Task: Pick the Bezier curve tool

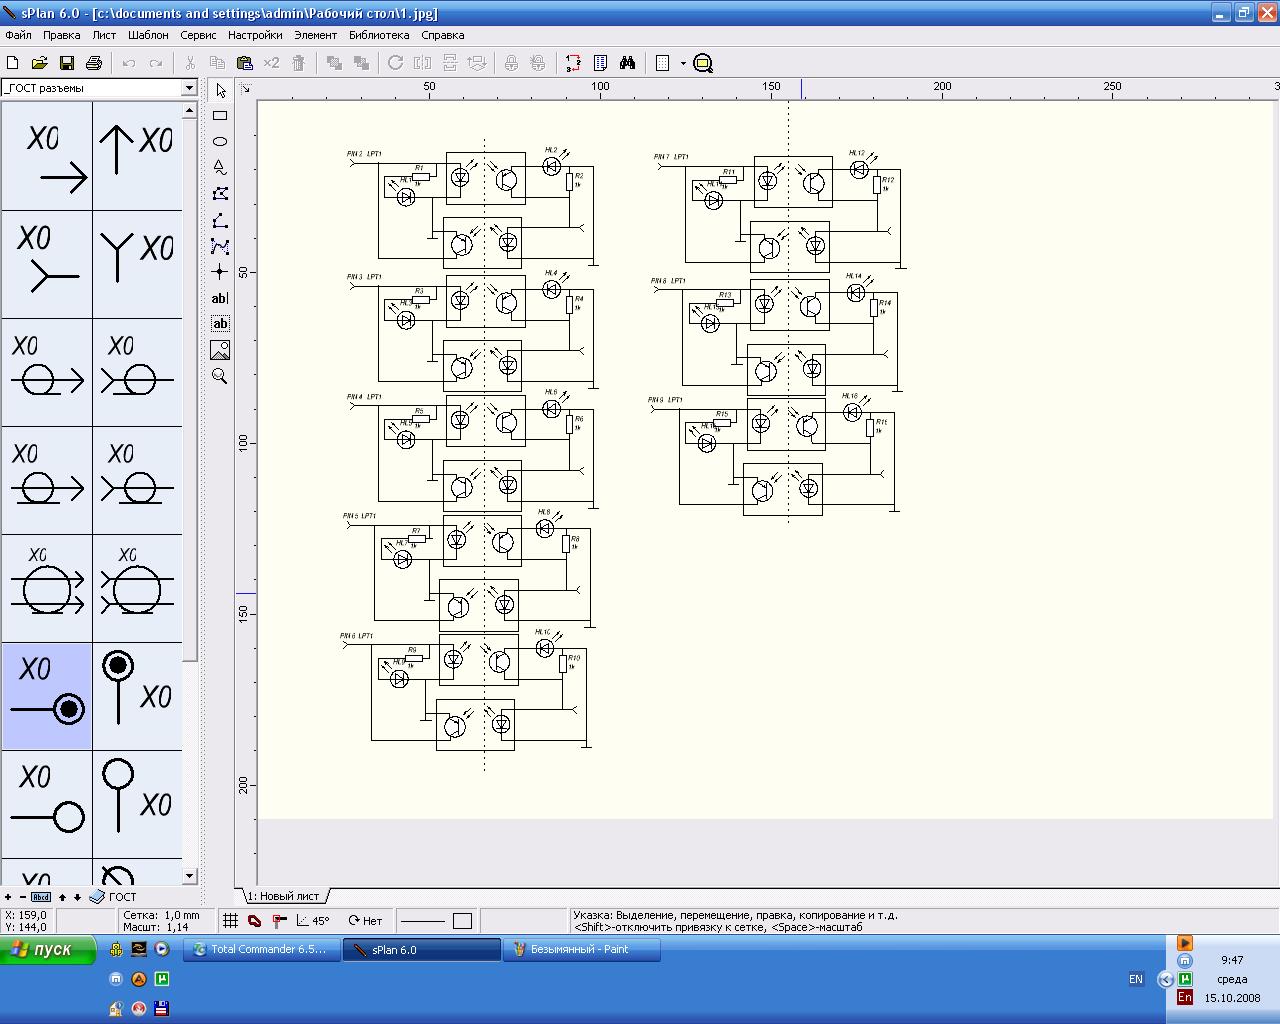Action: click(x=220, y=246)
